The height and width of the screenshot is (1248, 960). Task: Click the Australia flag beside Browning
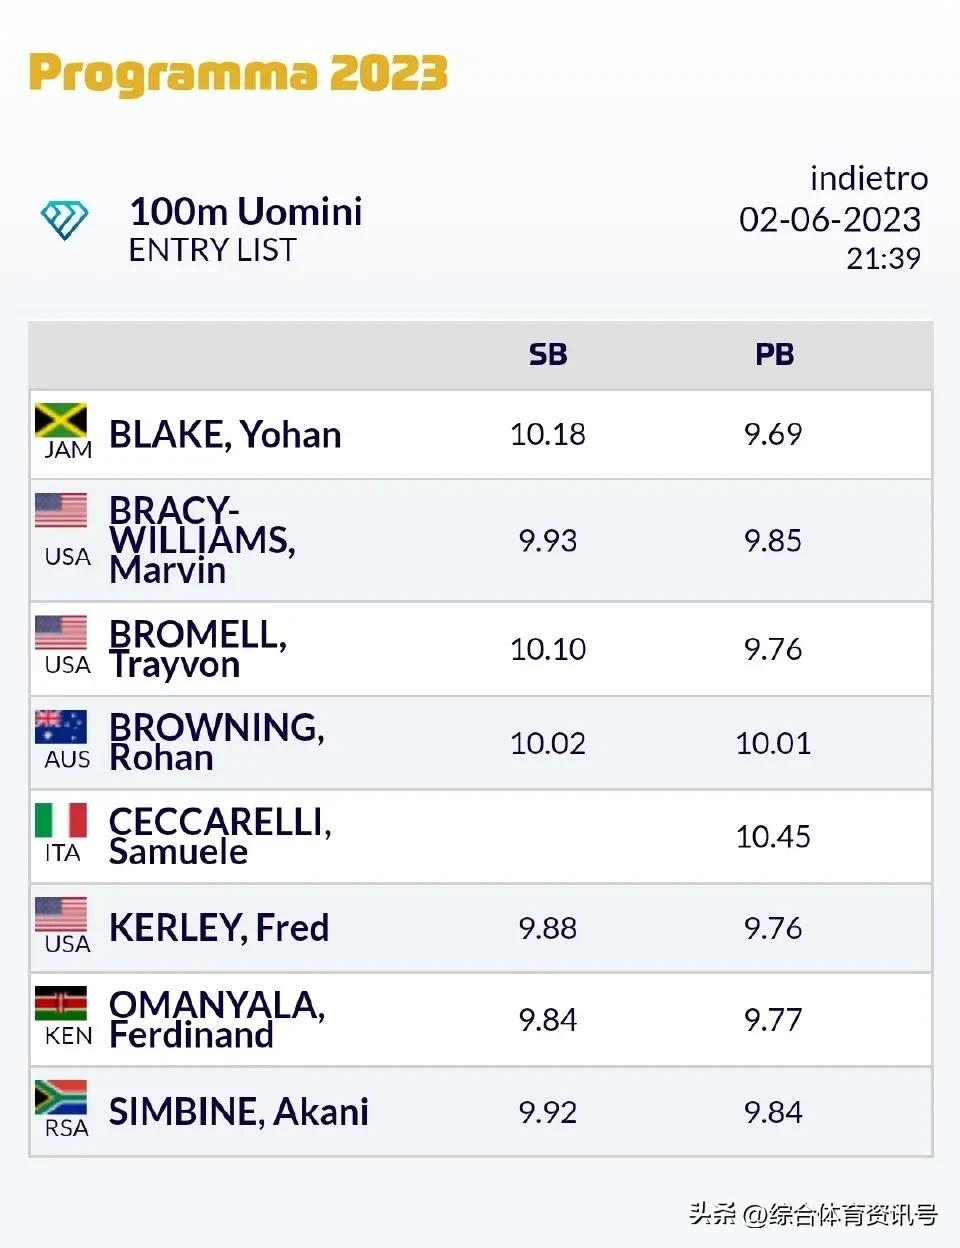tap(61, 727)
